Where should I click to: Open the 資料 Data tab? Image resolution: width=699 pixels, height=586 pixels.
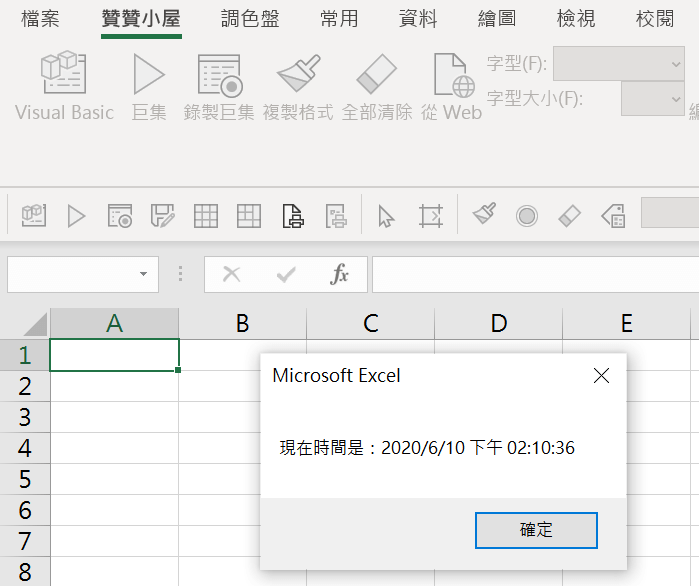[x=418, y=19]
